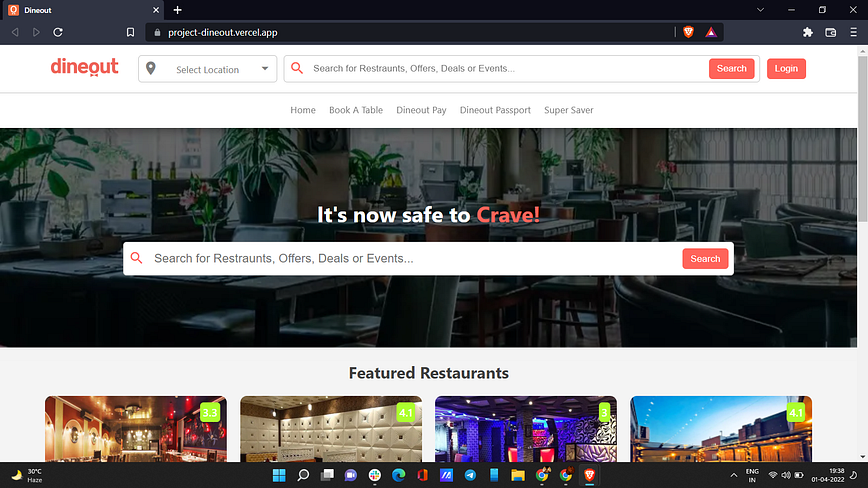The width and height of the screenshot is (868, 488).
Task: Open the Home nav link
Action: point(303,110)
